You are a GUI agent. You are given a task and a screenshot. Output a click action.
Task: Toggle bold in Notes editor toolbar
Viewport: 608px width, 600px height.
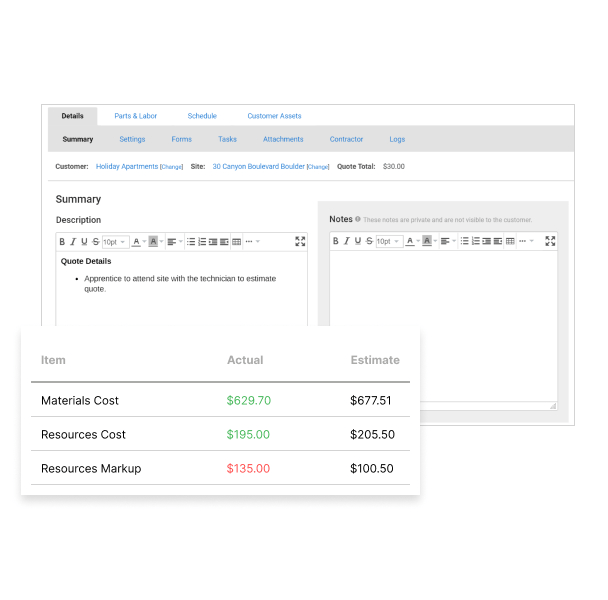pos(335,241)
